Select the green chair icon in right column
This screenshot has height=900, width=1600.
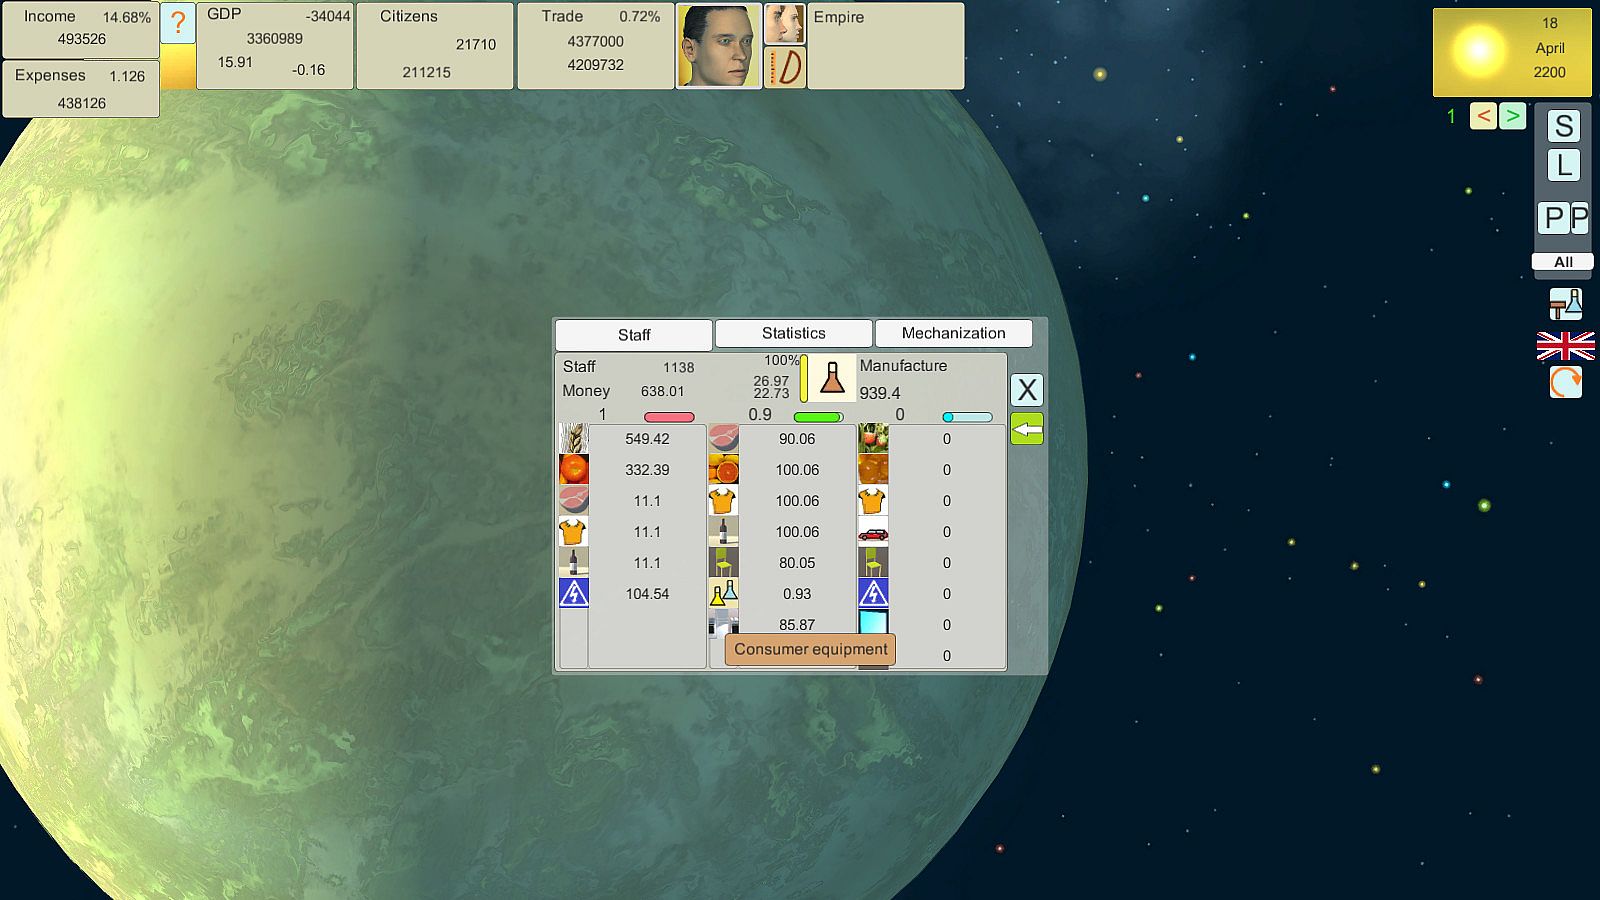(873, 563)
